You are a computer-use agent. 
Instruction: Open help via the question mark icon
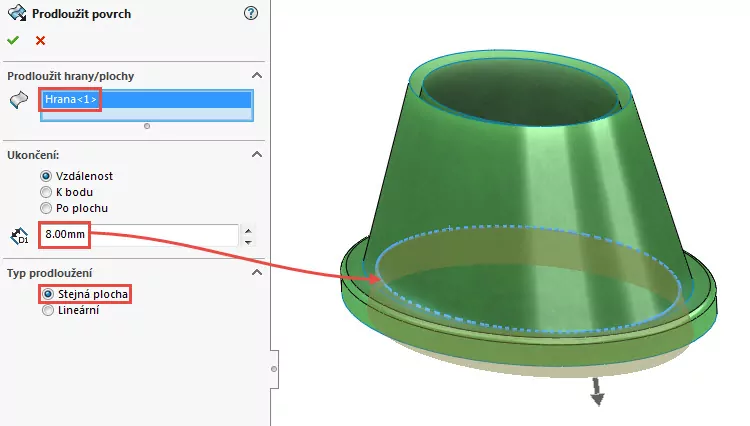tap(251, 13)
